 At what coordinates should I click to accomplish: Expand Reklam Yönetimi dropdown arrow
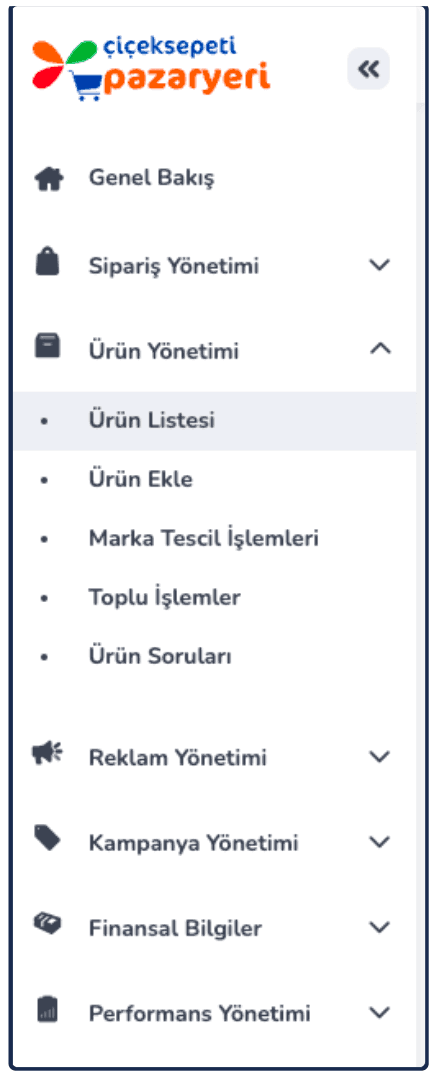[379, 757]
